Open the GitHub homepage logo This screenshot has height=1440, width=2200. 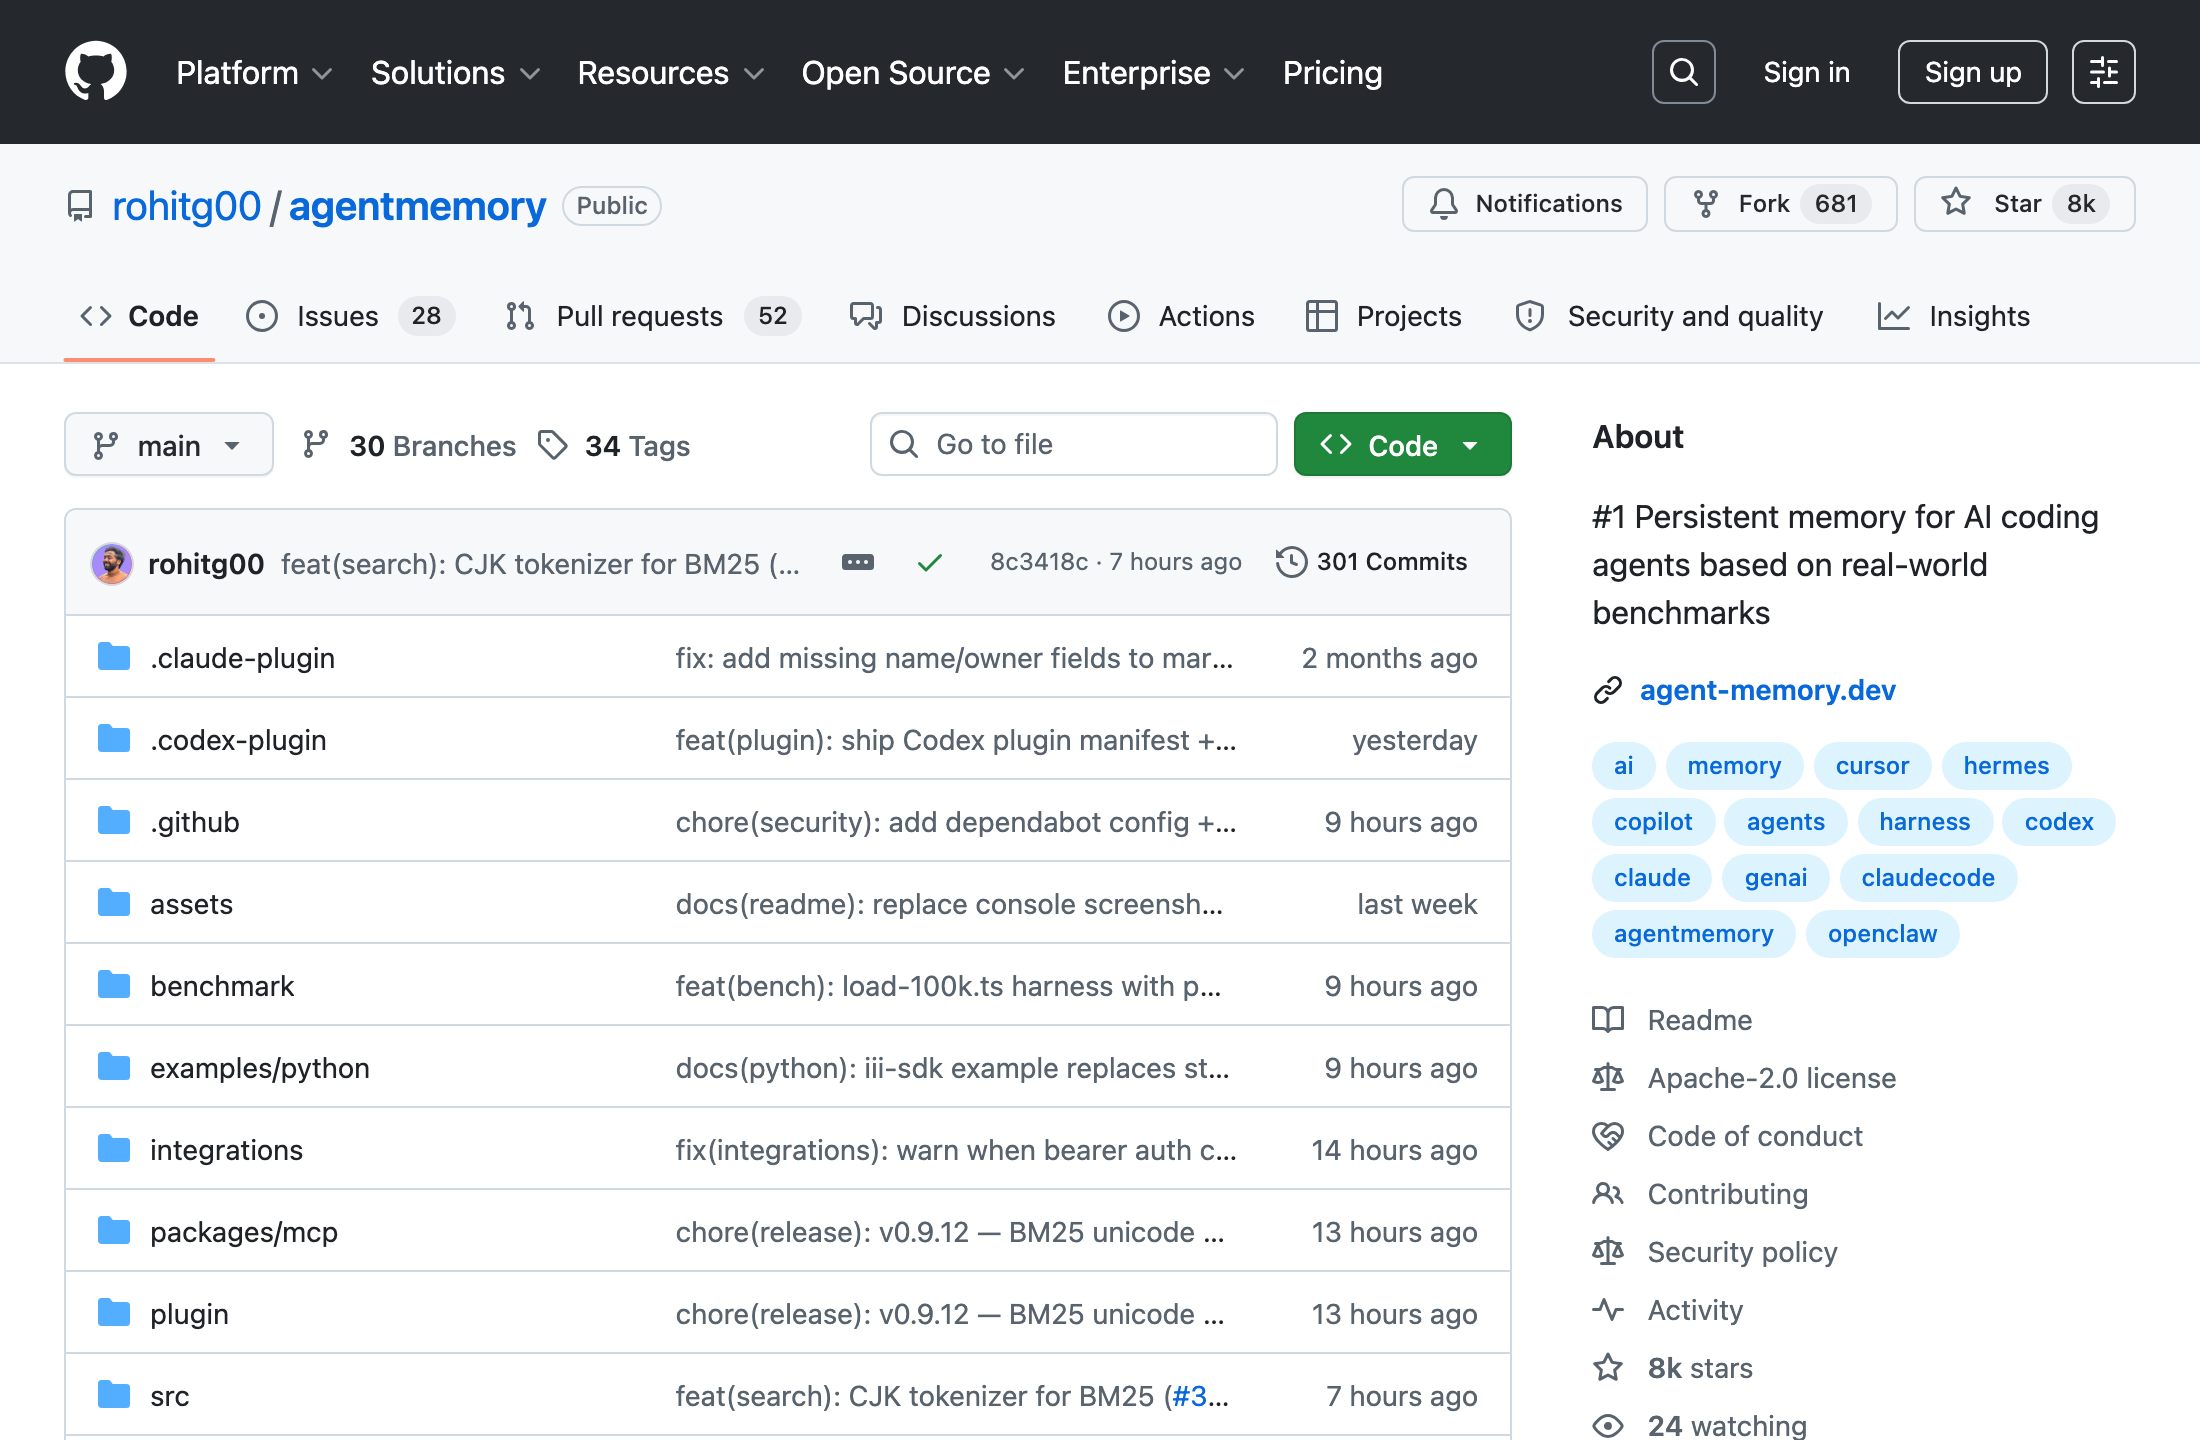click(x=96, y=72)
